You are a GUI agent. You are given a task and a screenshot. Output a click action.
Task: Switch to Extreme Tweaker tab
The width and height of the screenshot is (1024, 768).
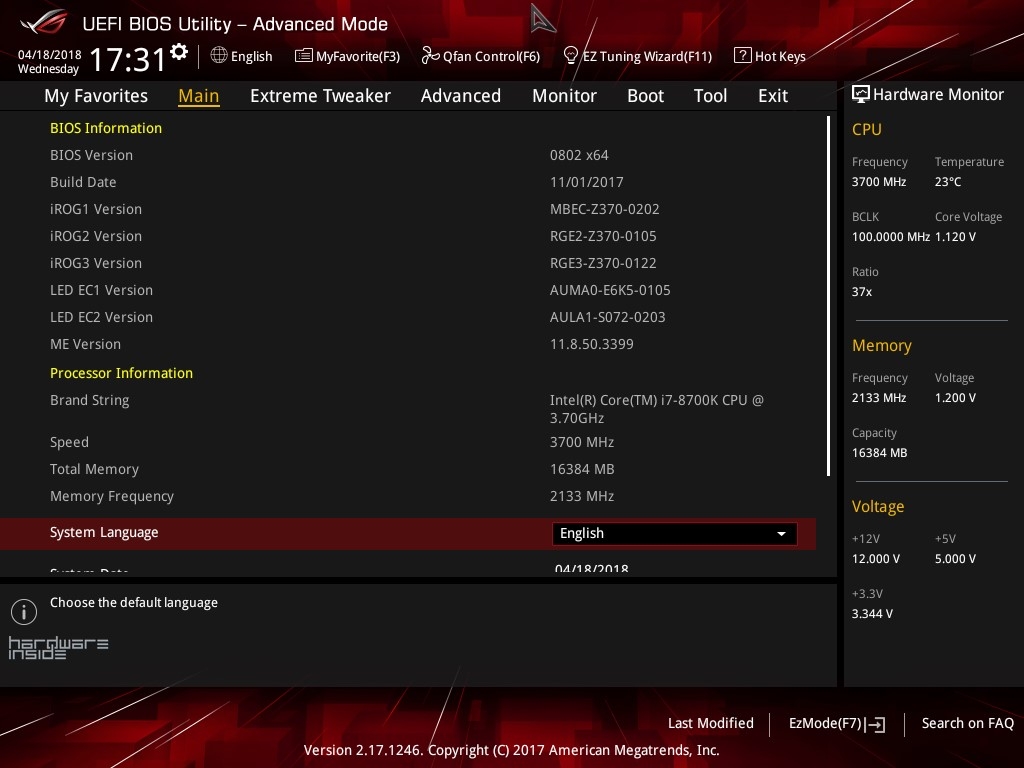pos(320,96)
